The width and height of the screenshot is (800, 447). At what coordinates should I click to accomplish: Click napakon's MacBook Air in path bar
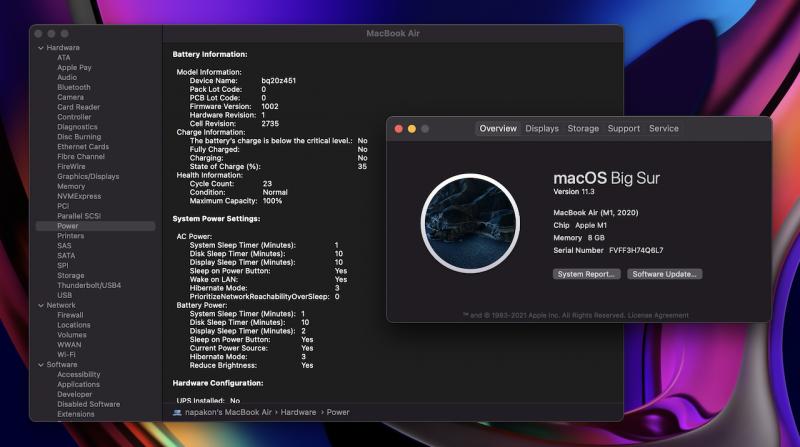[x=228, y=412]
